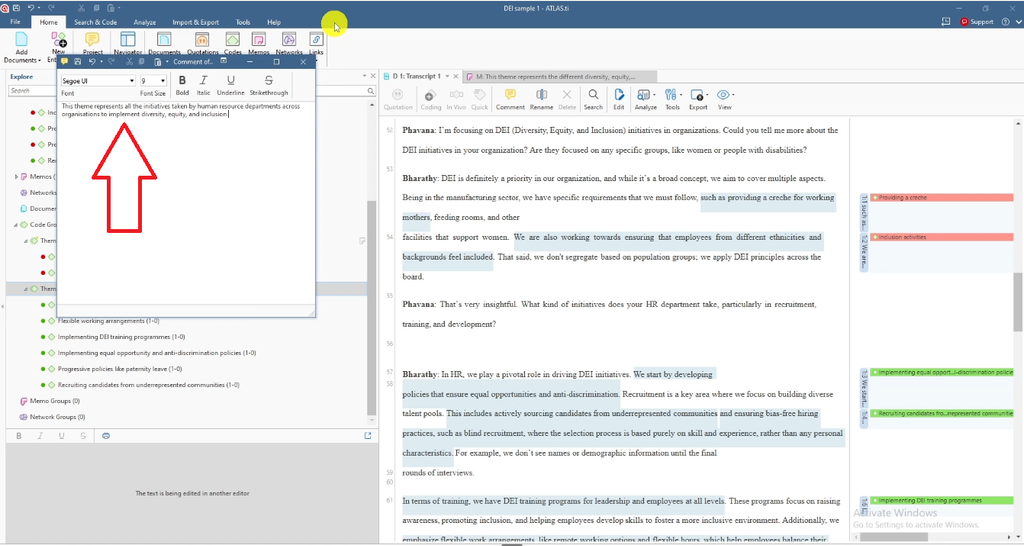This screenshot has width=1024, height=546.
Task: Open the File menu
Action: pos(15,22)
